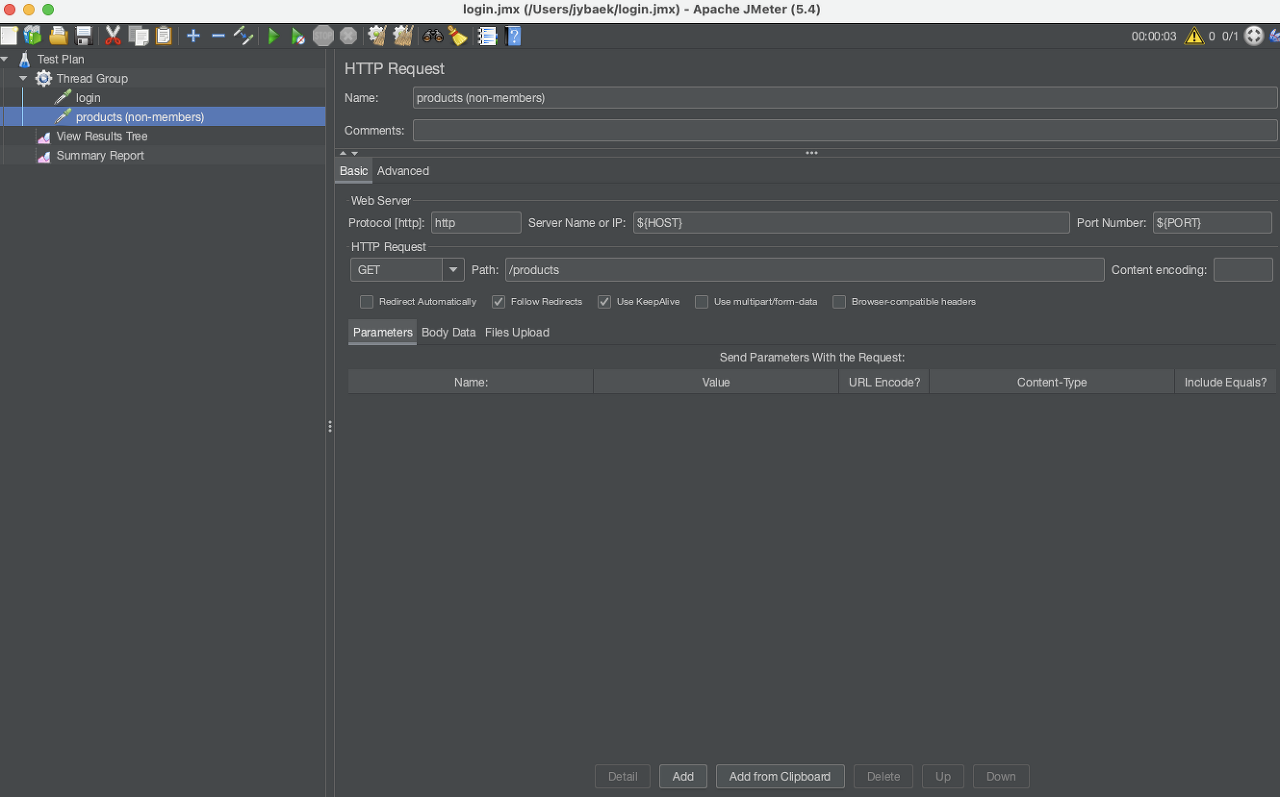
Task: Click the Paste clipboard icon
Action: 163,36
